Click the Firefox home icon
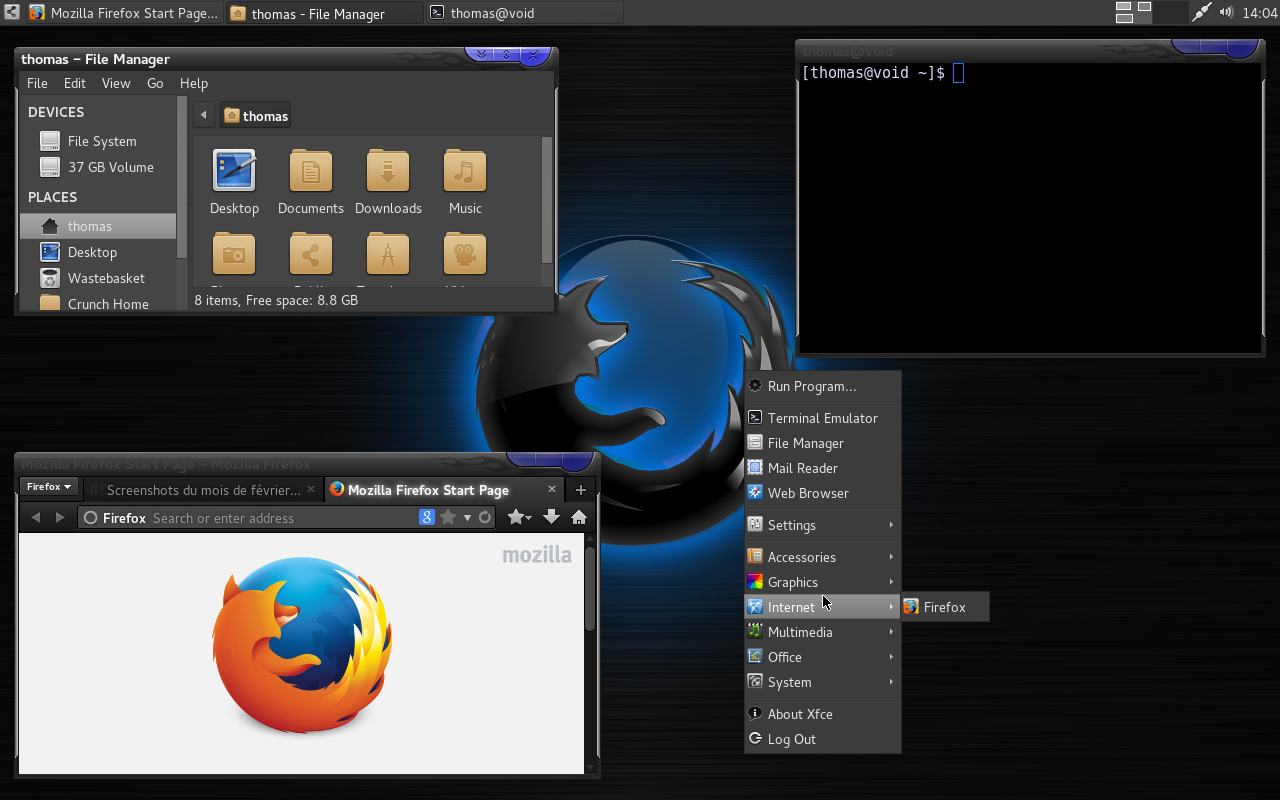Screen dimensions: 1280x800 (x=579, y=518)
